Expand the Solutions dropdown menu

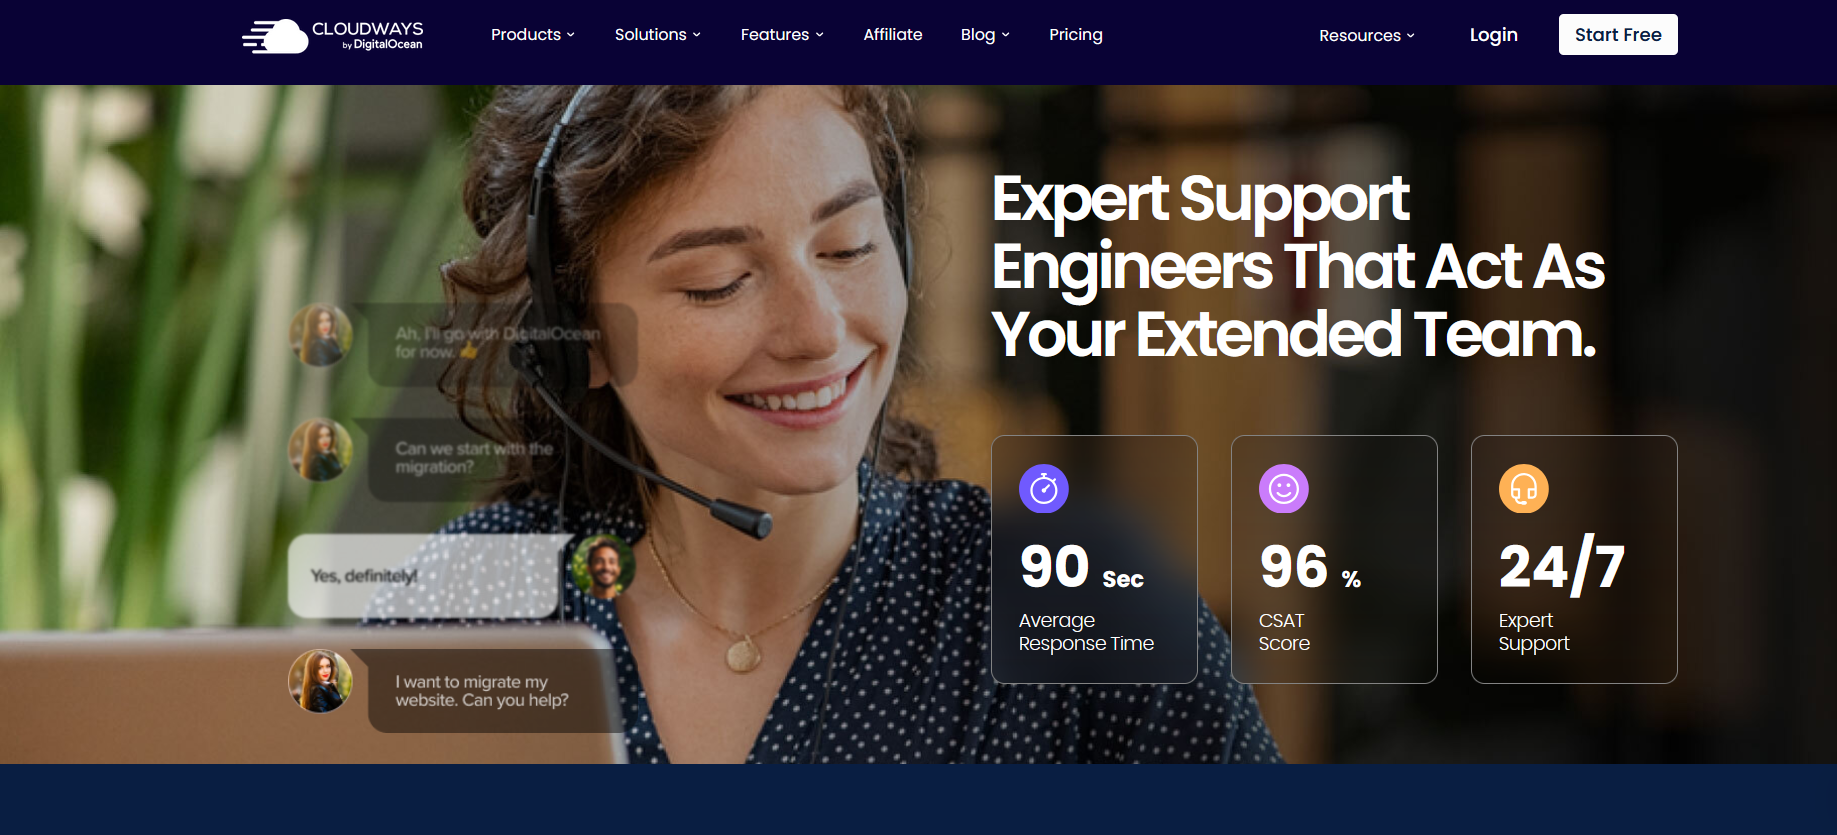coord(658,35)
